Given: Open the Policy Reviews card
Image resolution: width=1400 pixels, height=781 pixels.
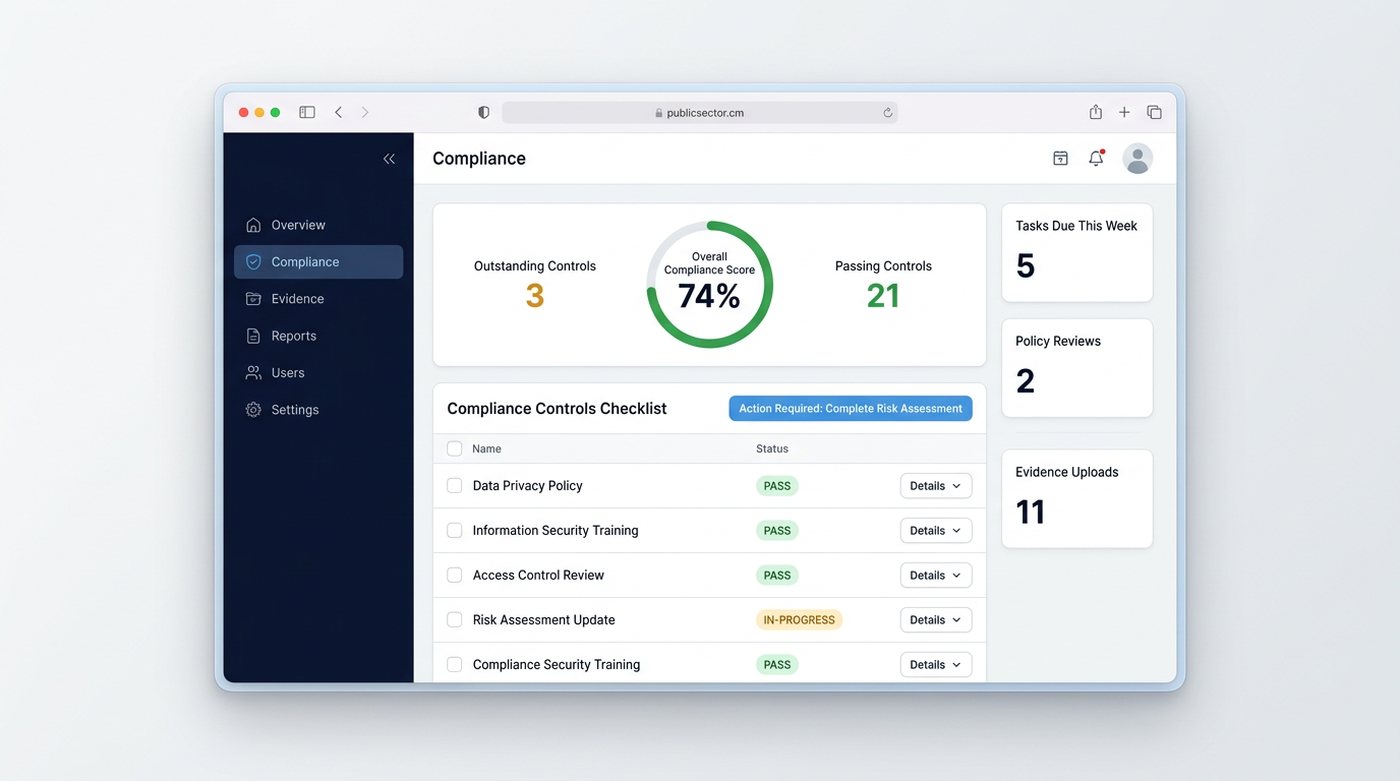Looking at the screenshot, I should [x=1077, y=368].
